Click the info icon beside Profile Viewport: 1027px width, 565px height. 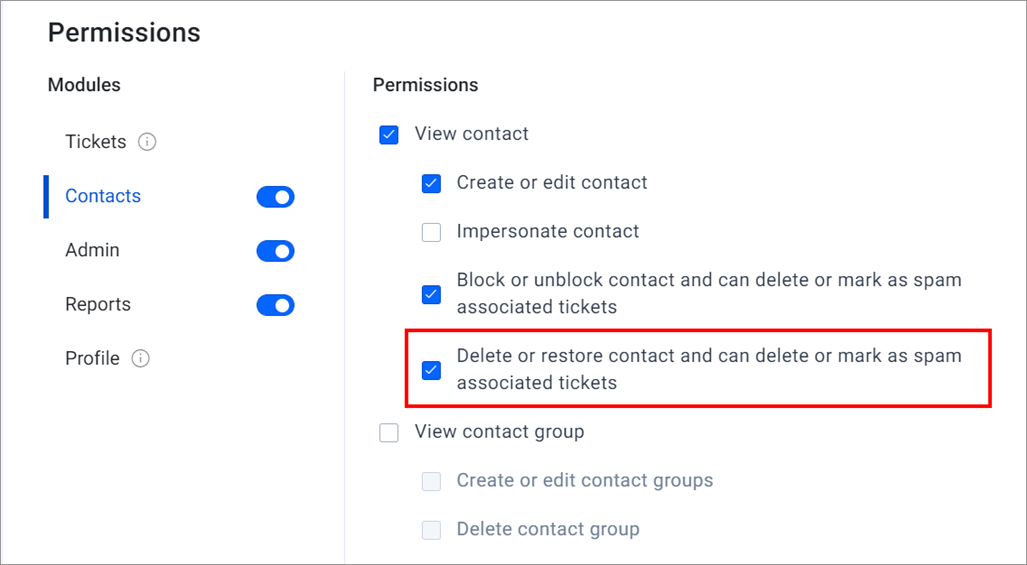click(x=140, y=359)
